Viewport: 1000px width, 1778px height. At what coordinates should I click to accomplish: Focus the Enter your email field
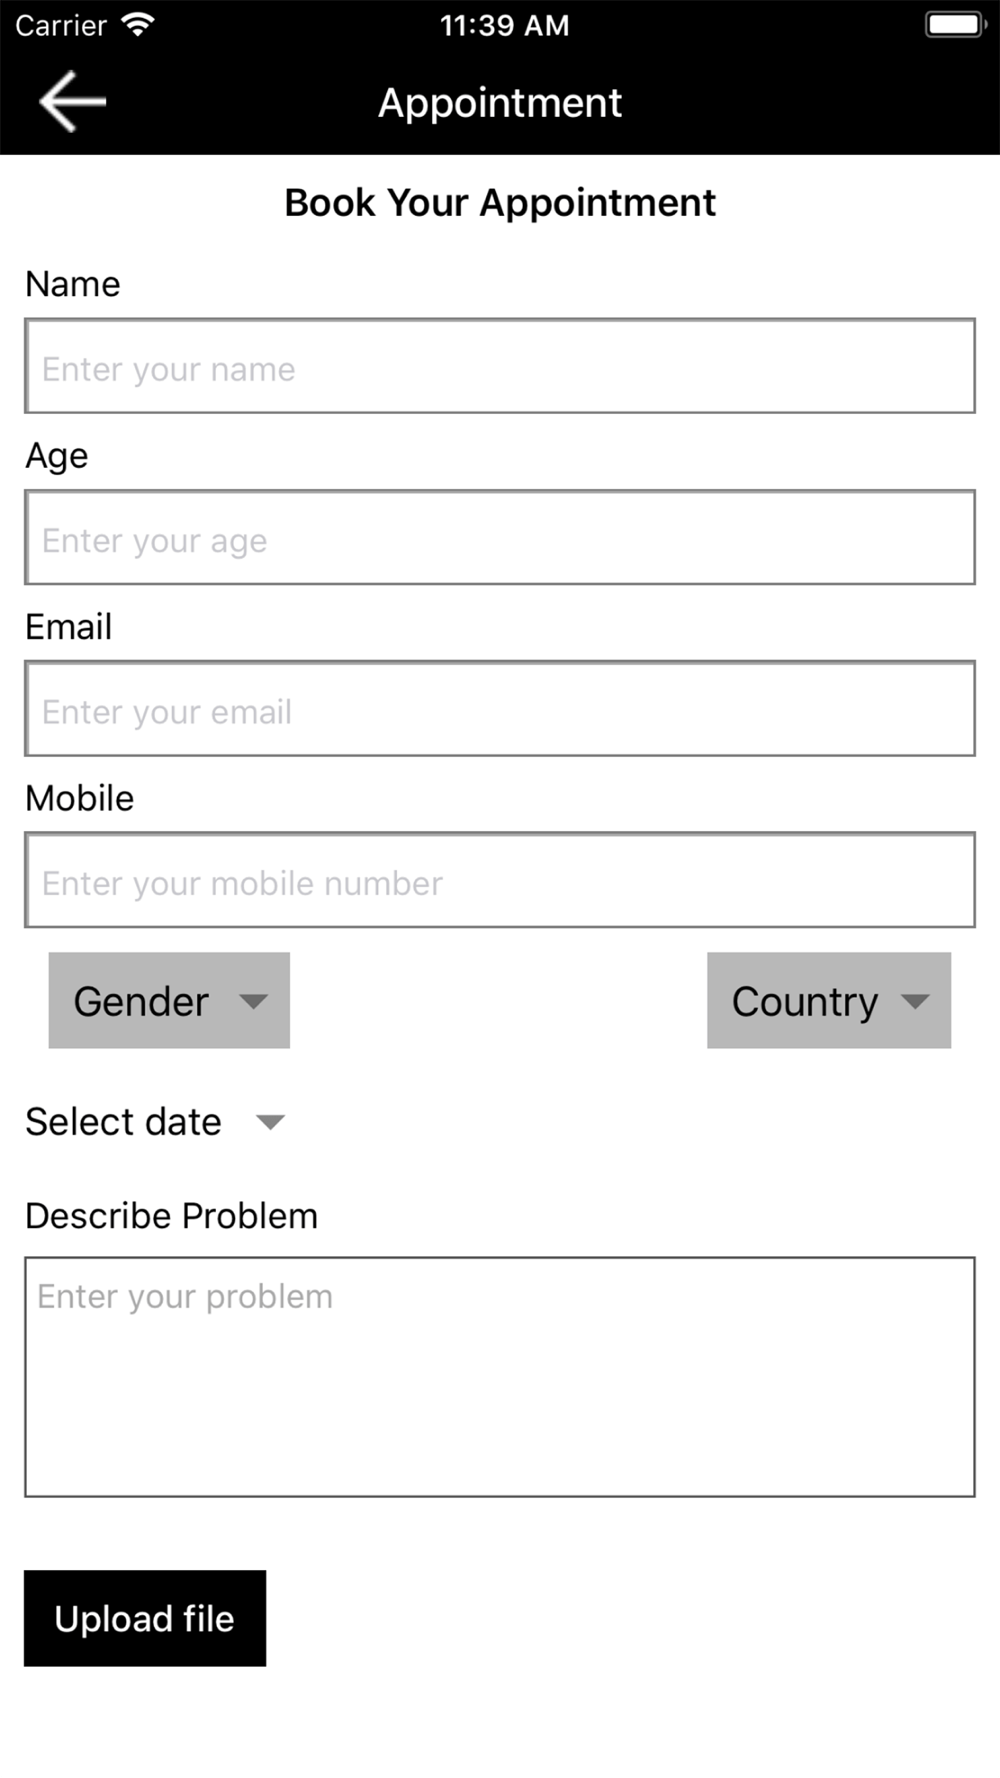click(500, 708)
